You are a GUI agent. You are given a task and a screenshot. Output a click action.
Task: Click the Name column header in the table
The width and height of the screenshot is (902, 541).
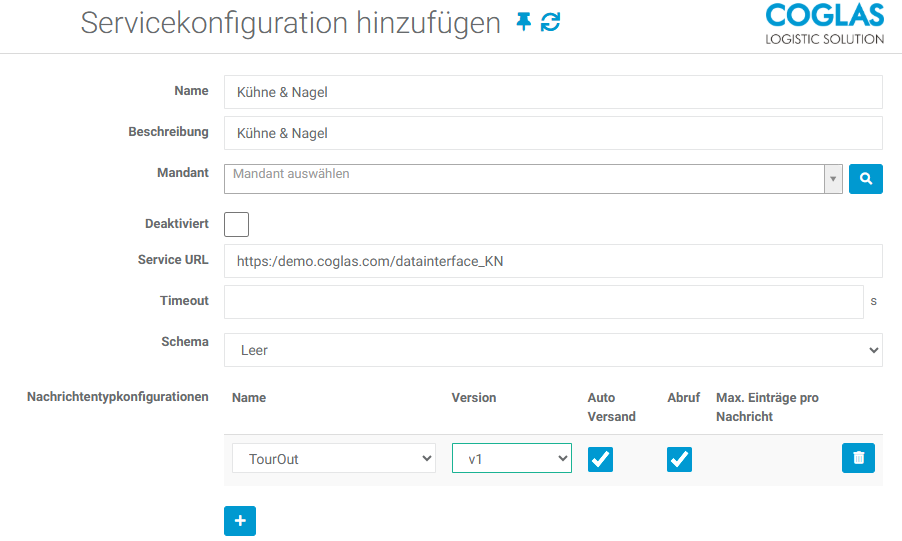[249, 398]
